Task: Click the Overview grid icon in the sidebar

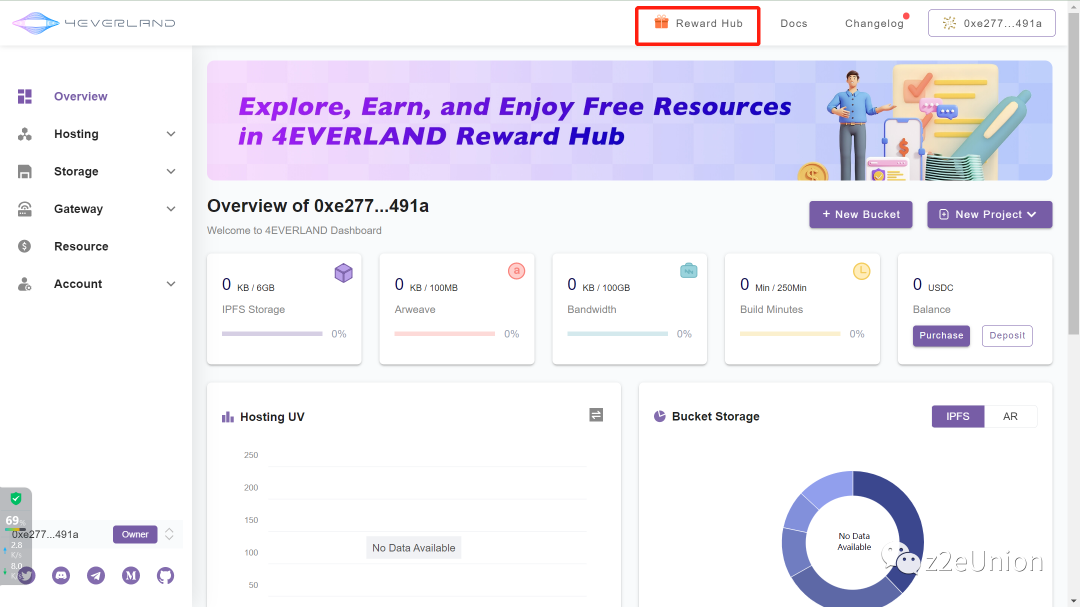Action: pyautogui.click(x=25, y=96)
